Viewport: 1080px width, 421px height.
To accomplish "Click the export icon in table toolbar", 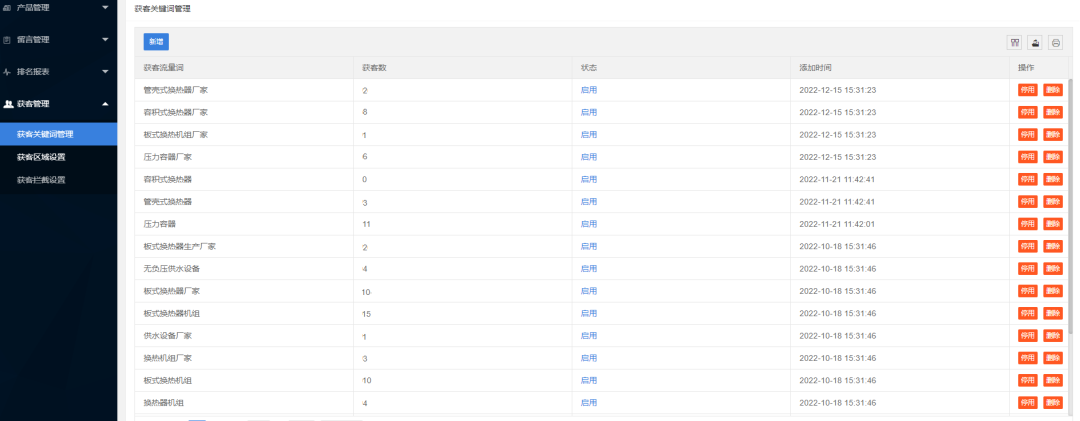I will click(x=1035, y=42).
